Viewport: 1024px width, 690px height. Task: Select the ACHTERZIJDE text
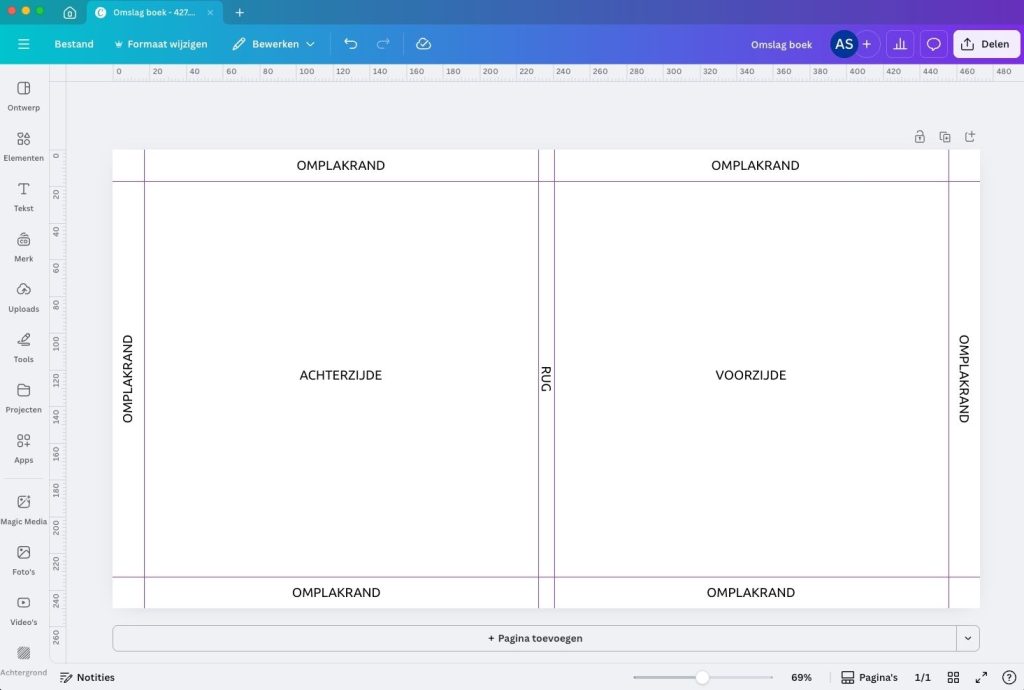coord(340,375)
